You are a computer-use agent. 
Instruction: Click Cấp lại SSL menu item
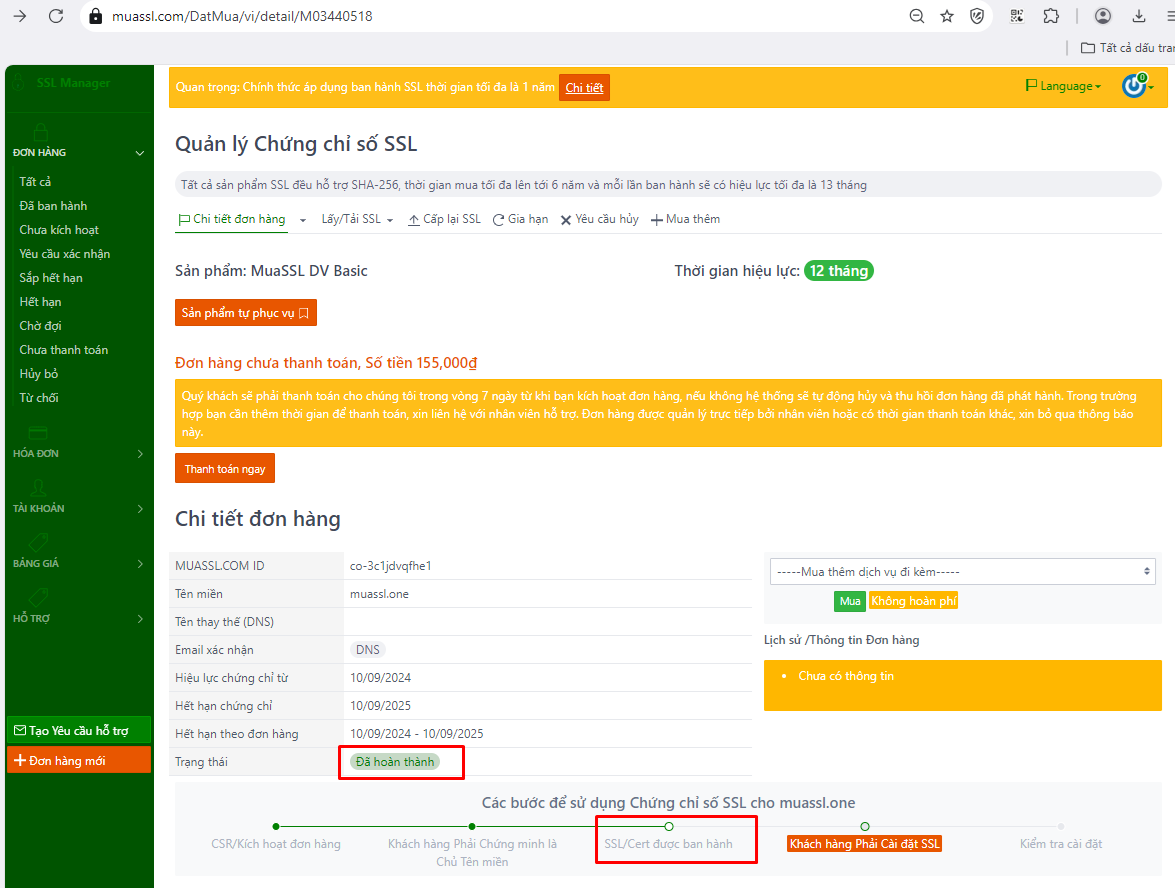[444, 219]
